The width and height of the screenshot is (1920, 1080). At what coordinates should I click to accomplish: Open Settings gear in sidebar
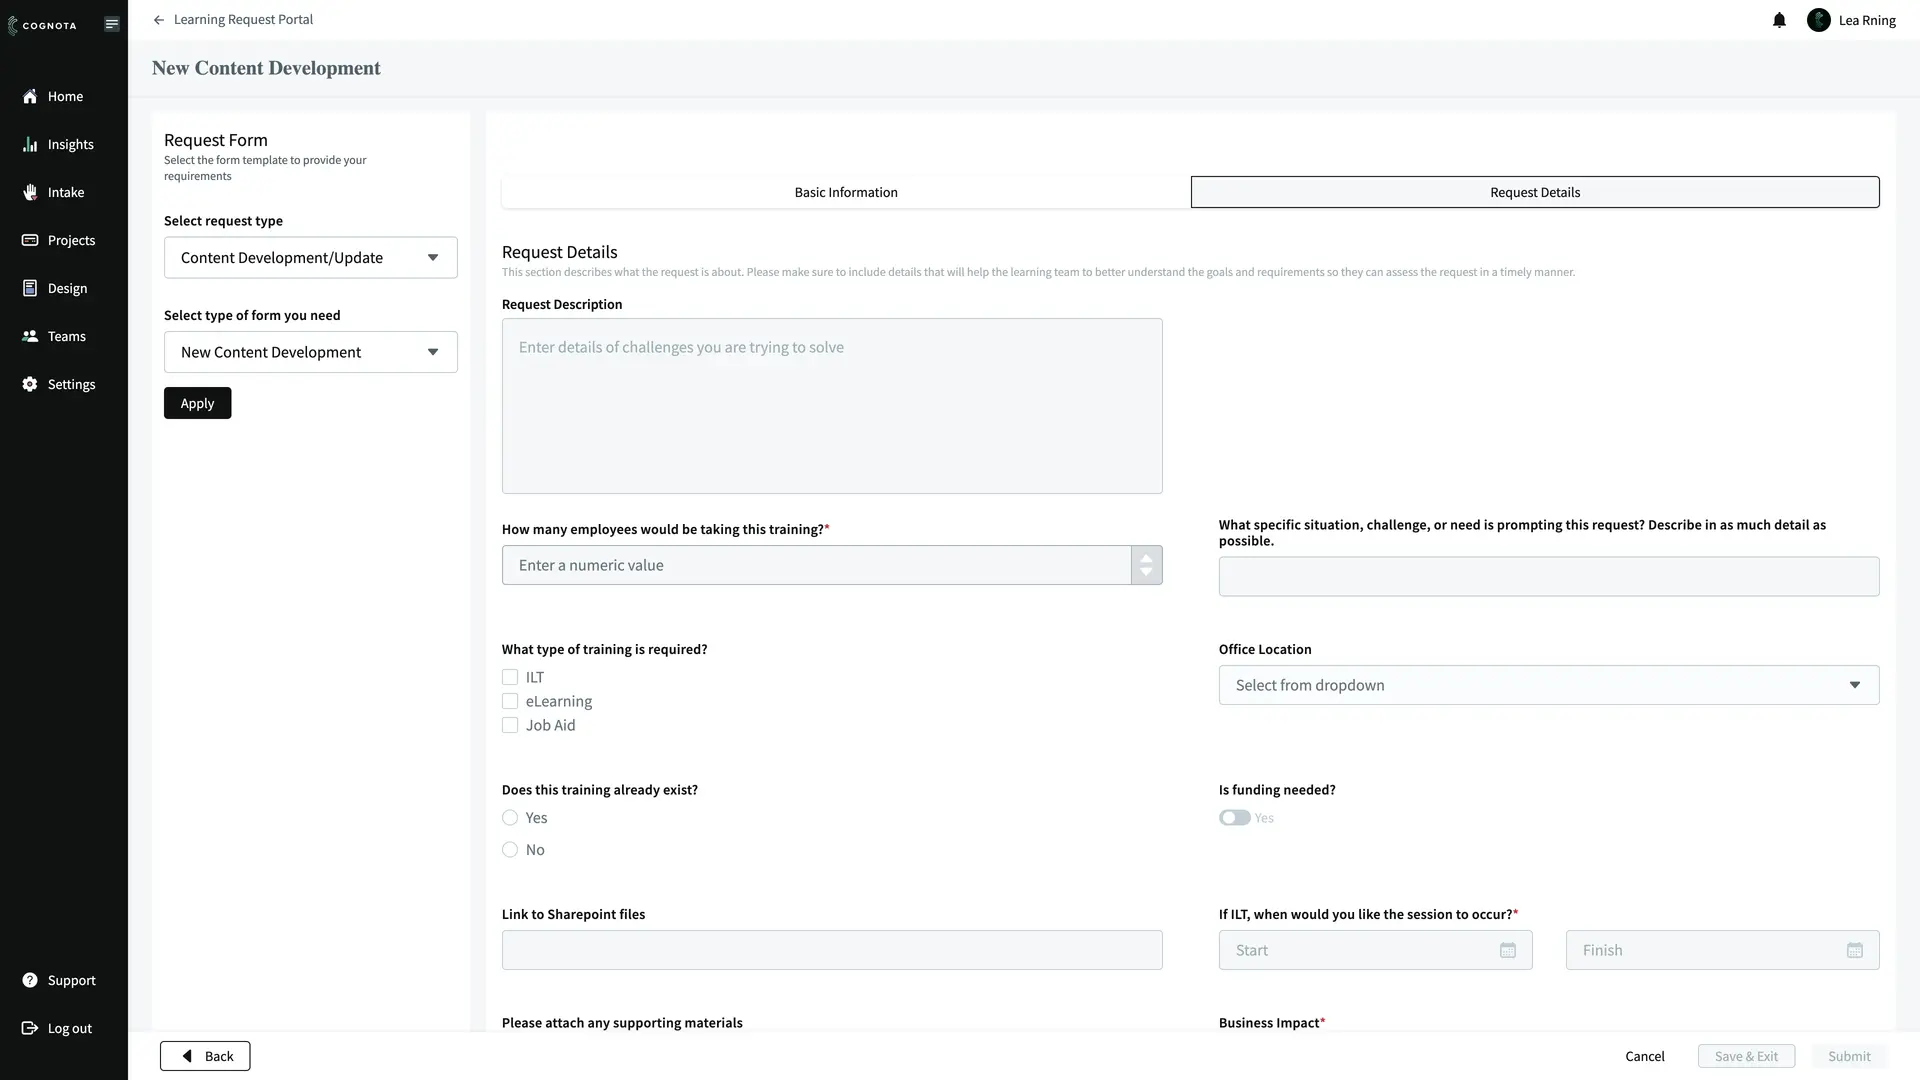tap(30, 384)
